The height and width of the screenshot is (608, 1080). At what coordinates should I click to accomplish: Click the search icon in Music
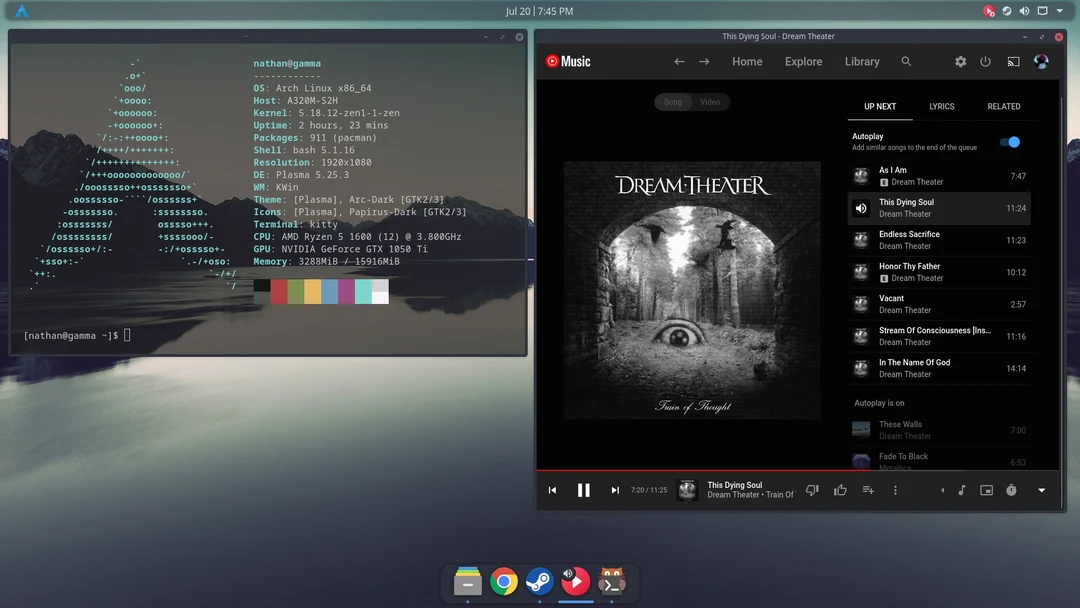(906, 61)
